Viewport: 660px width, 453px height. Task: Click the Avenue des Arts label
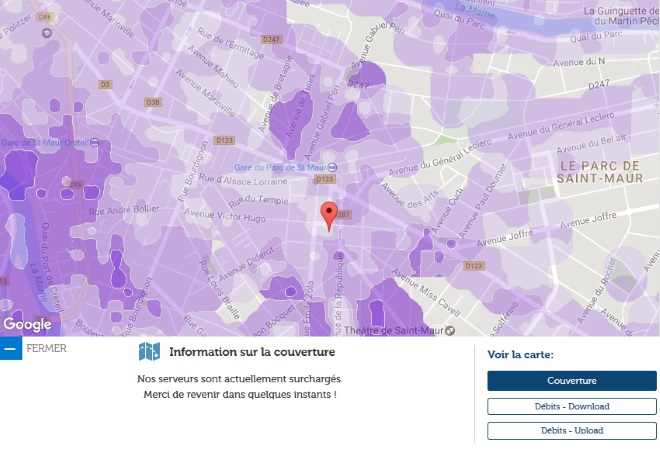click(410, 196)
